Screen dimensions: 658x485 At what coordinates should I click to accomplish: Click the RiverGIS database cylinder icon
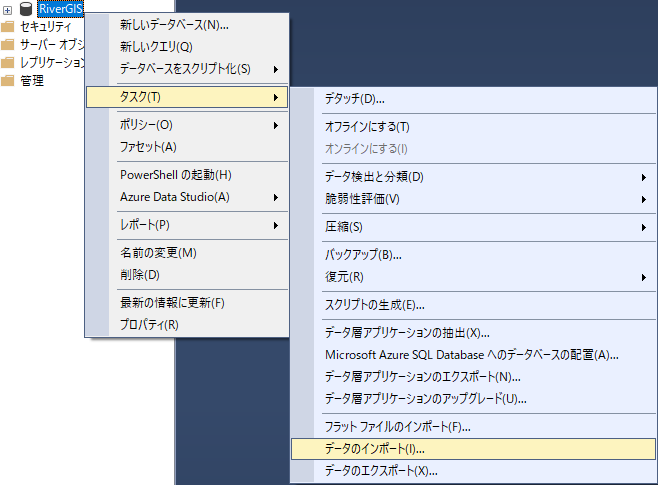click(26, 9)
